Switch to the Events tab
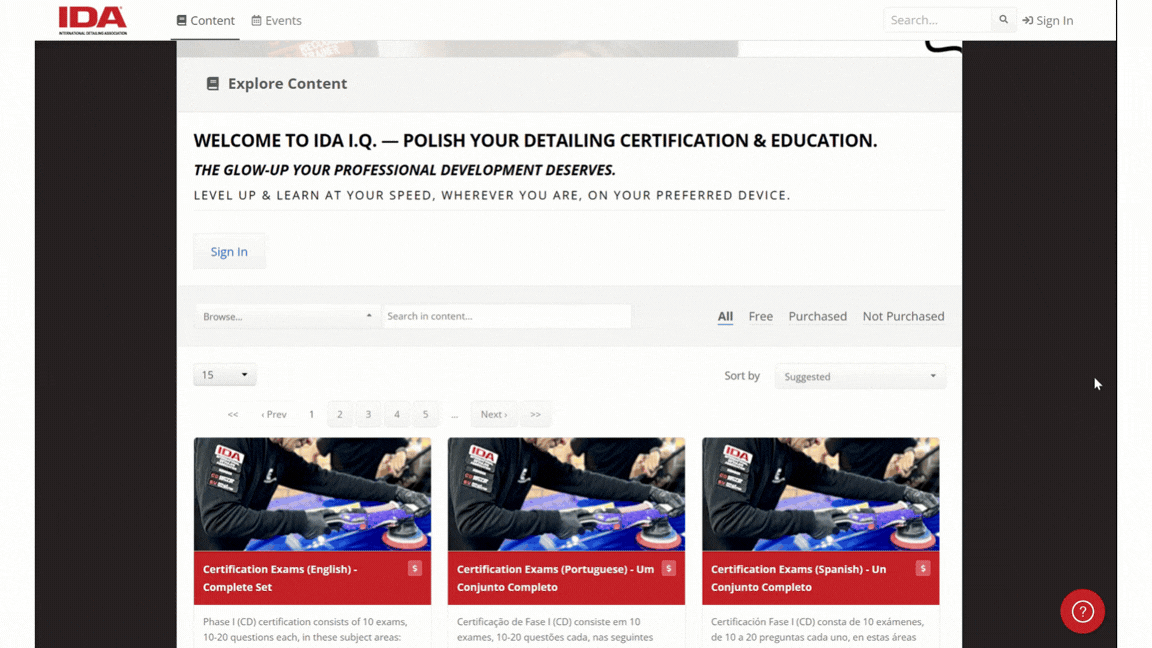The height and width of the screenshot is (648, 1152). click(276, 20)
